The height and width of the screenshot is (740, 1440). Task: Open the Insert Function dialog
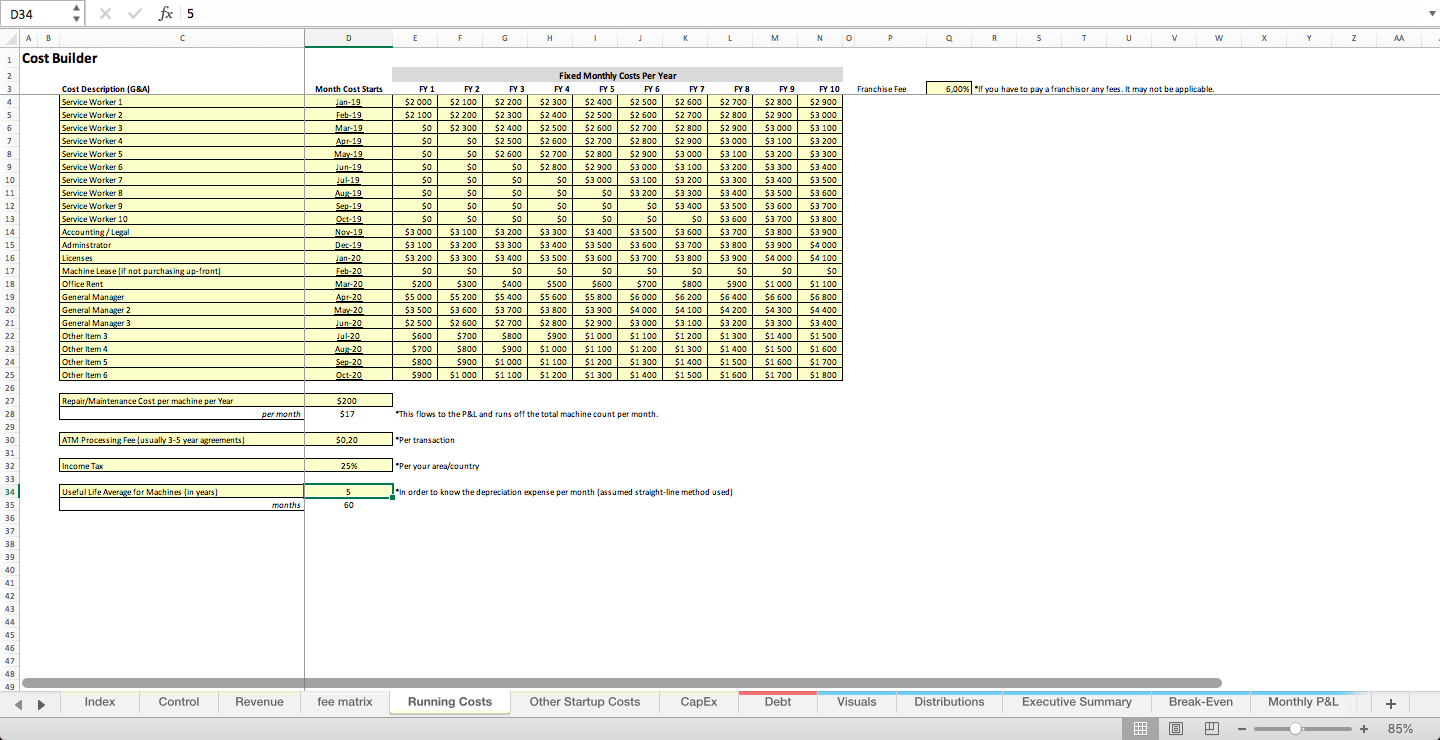tap(166, 13)
